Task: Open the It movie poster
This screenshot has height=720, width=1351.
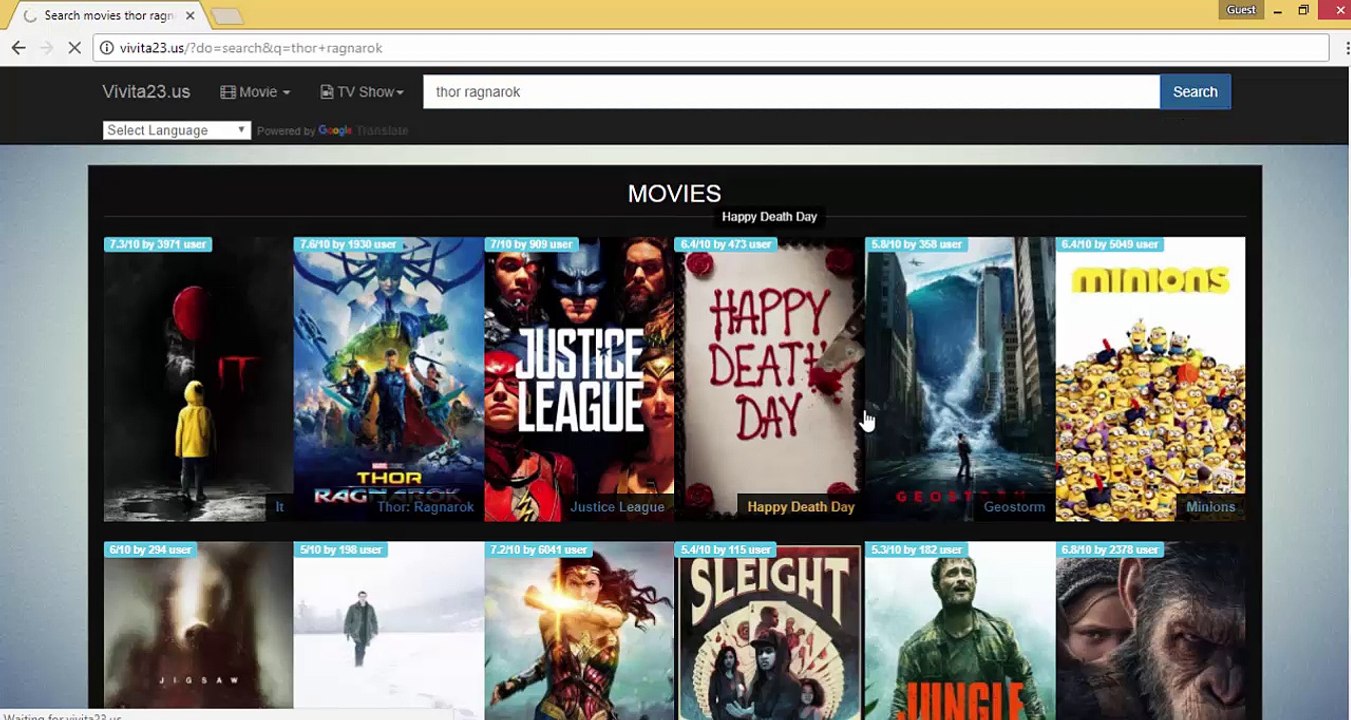Action: (x=198, y=379)
